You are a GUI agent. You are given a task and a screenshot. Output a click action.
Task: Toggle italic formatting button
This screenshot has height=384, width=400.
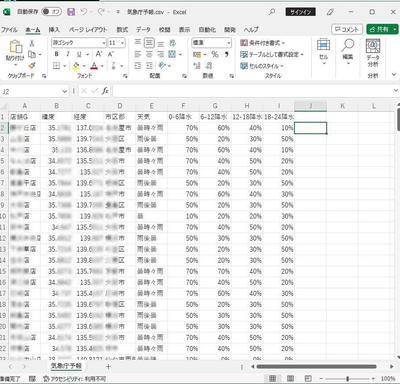click(x=68, y=54)
